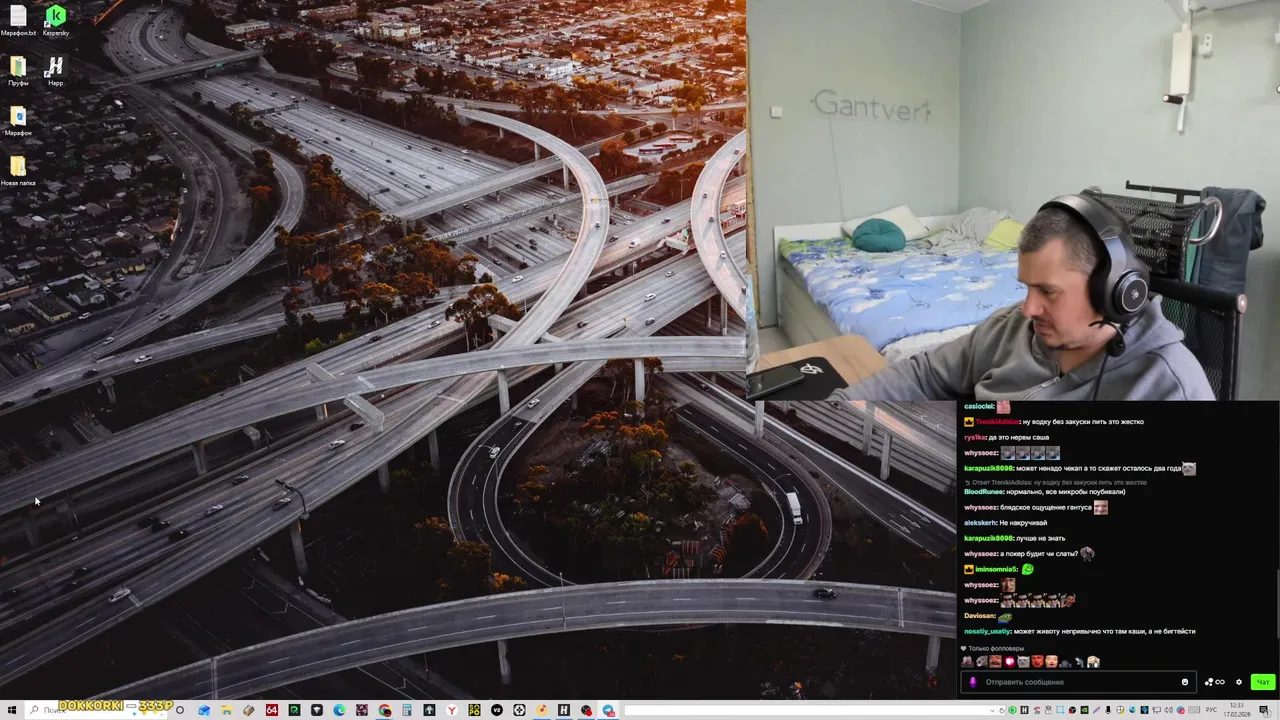This screenshot has height=720, width=1280.
Task: Click username iminsomnia5 in chat
Action: 996,569
